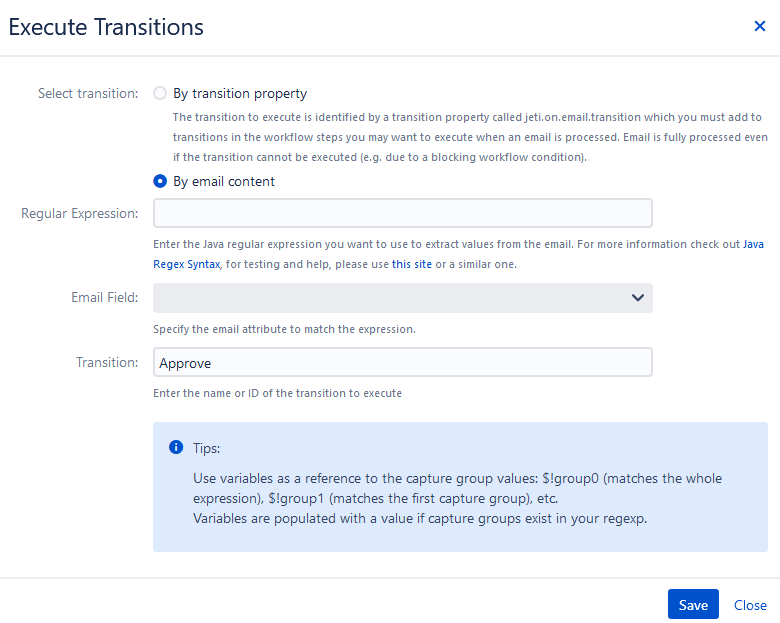Viewport: 780px width, 623px height.
Task: Click the 'Specify the email attribute' help text
Action: tap(284, 329)
